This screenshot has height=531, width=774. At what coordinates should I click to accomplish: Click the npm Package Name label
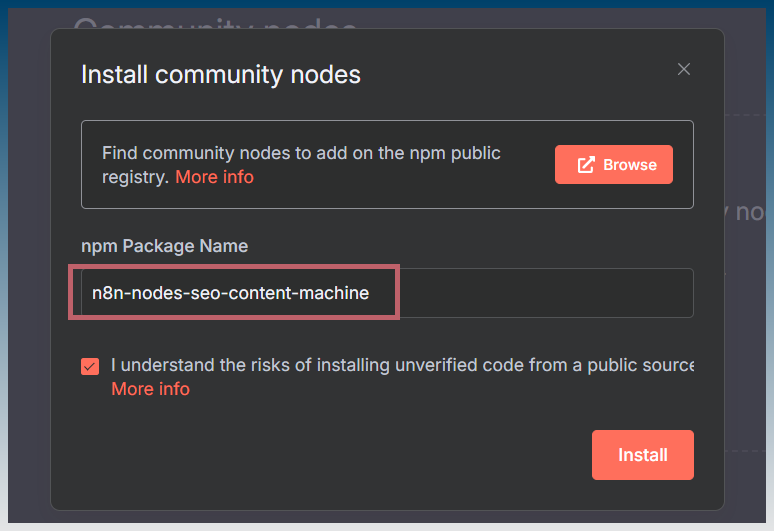164,246
